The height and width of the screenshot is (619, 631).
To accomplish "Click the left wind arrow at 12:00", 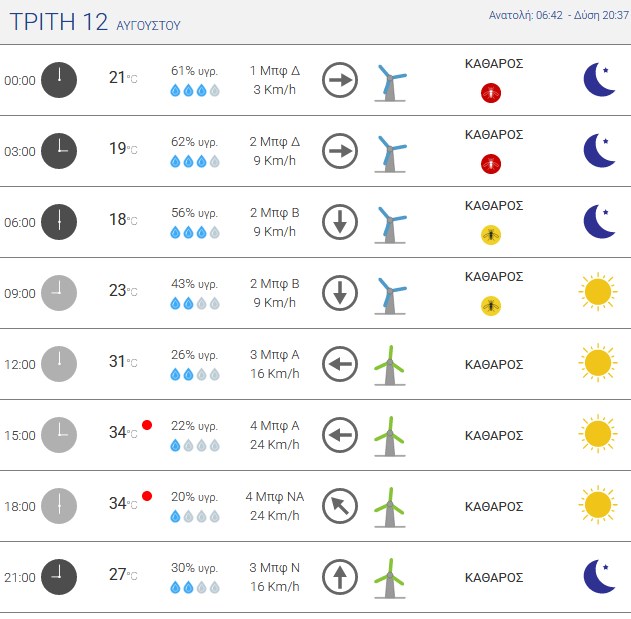I will tap(340, 364).
